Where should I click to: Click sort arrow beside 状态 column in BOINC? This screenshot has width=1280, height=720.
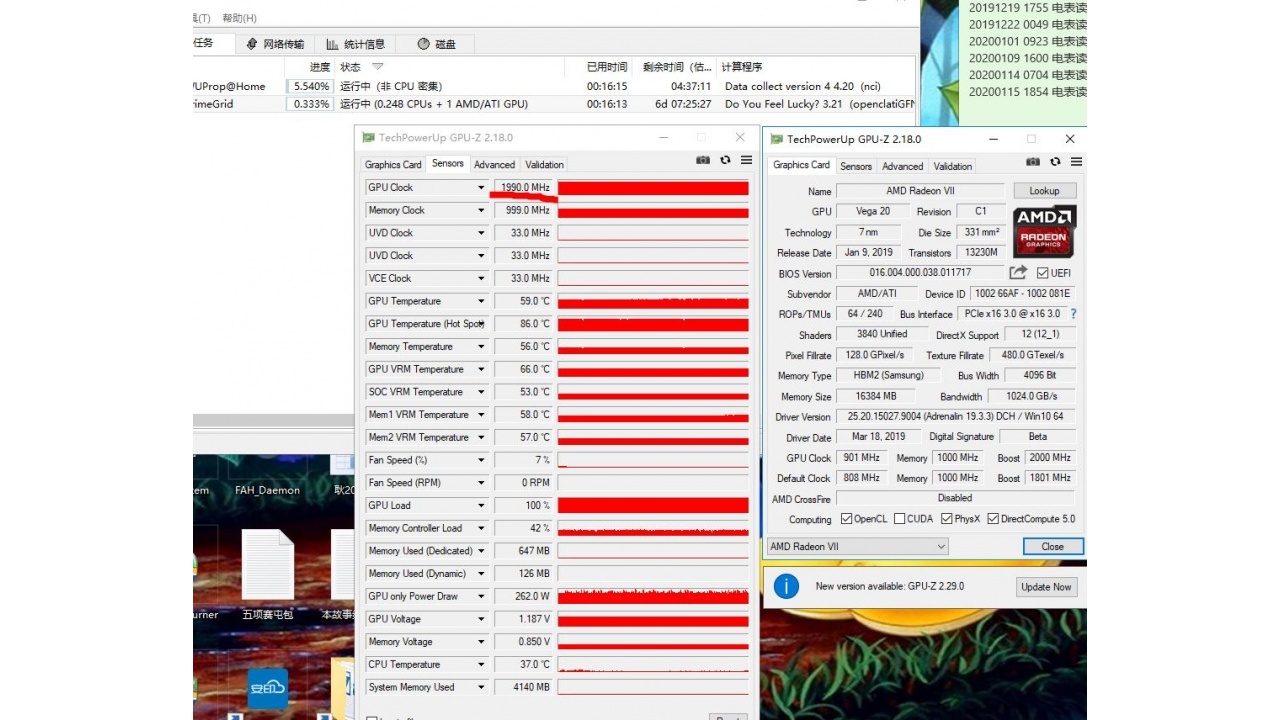[x=377, y=67]
